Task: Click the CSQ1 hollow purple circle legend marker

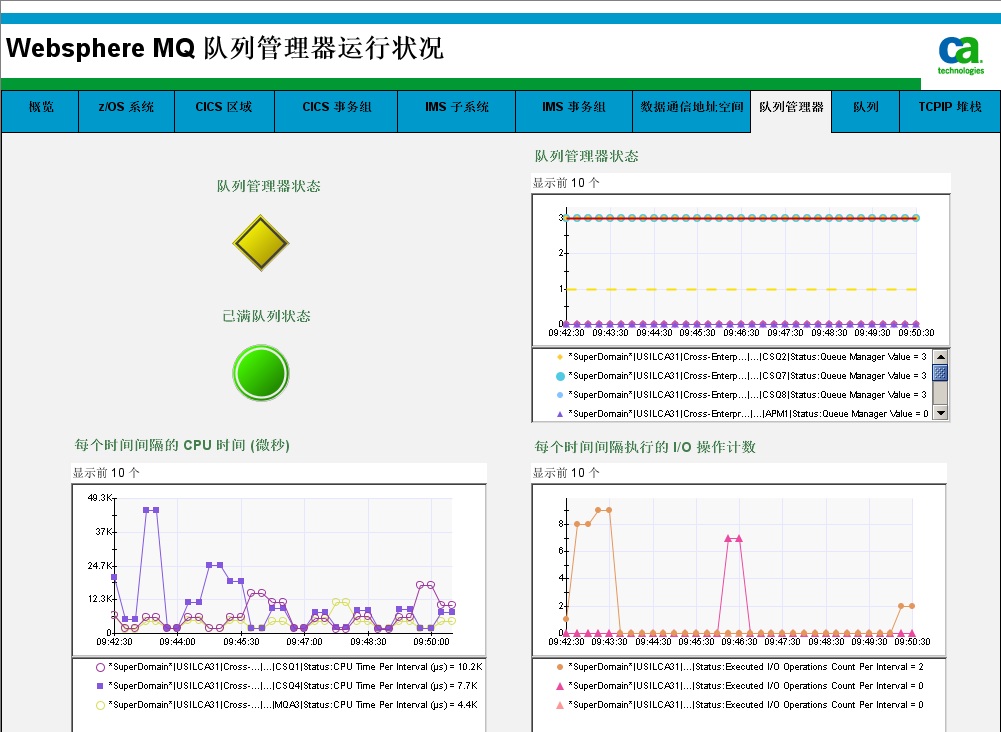Action: (100, 667)
